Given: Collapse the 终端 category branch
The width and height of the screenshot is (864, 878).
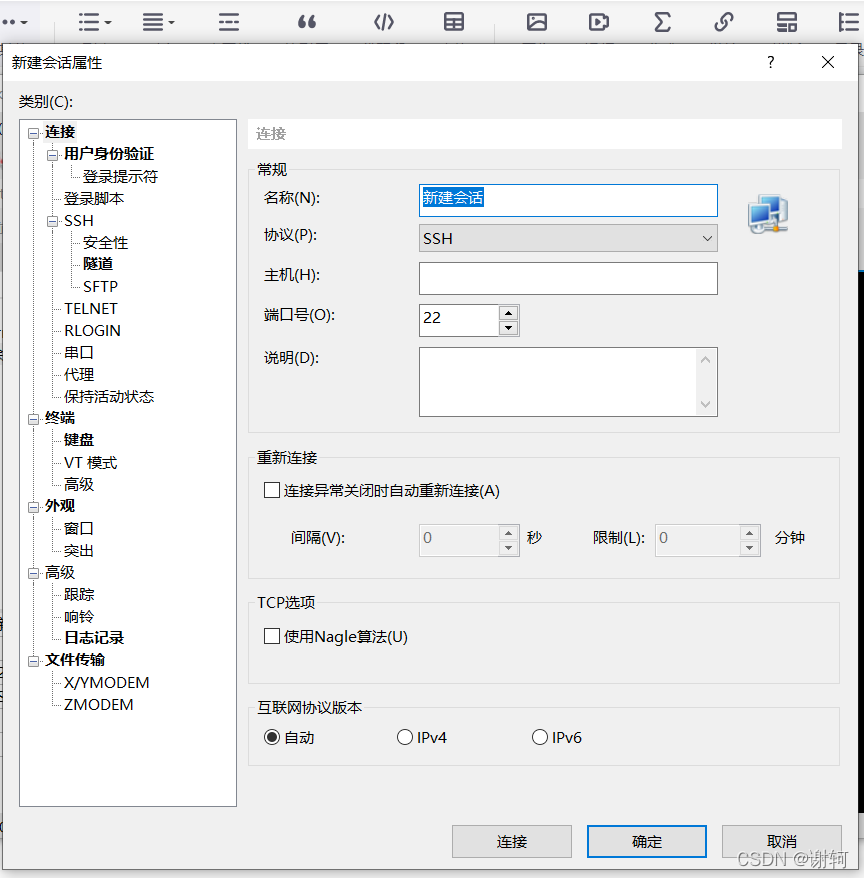Looking at the screenshot, I should [x=33, y=417].
